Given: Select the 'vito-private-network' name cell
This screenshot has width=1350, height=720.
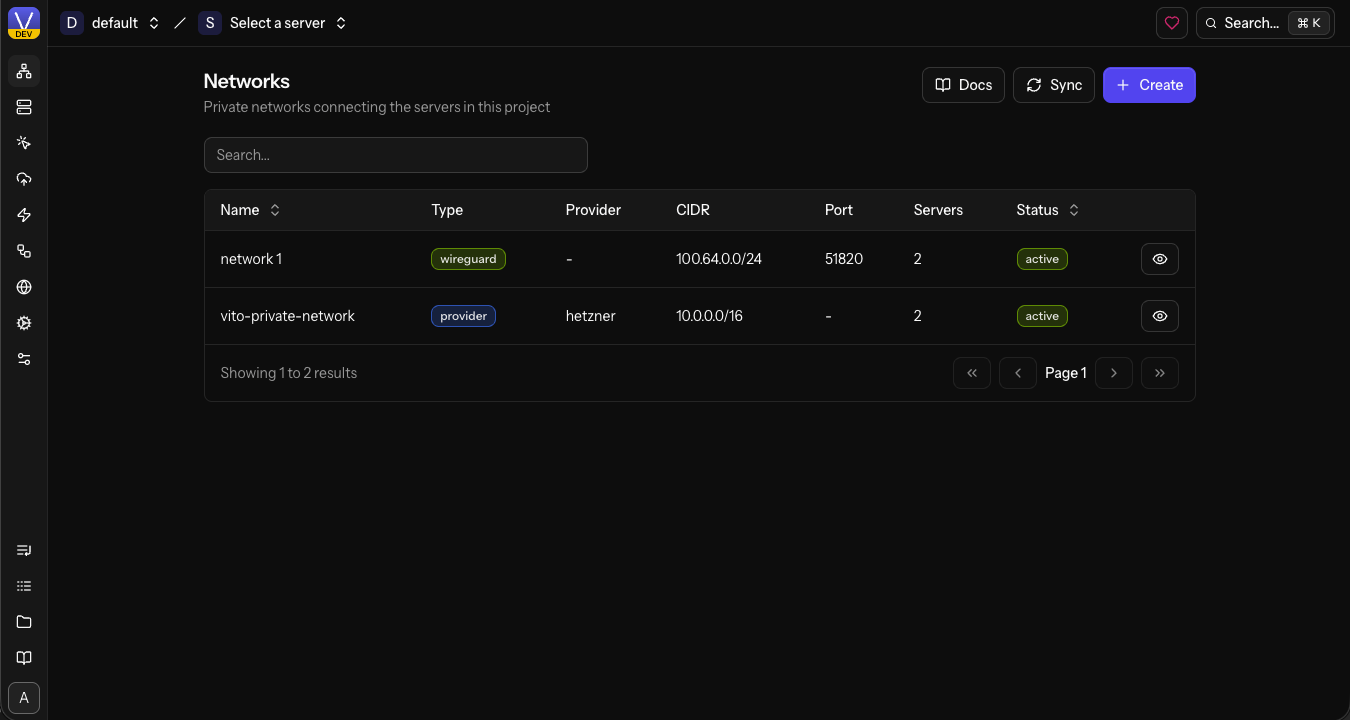Looking at the screenshot, I should 288,316.
